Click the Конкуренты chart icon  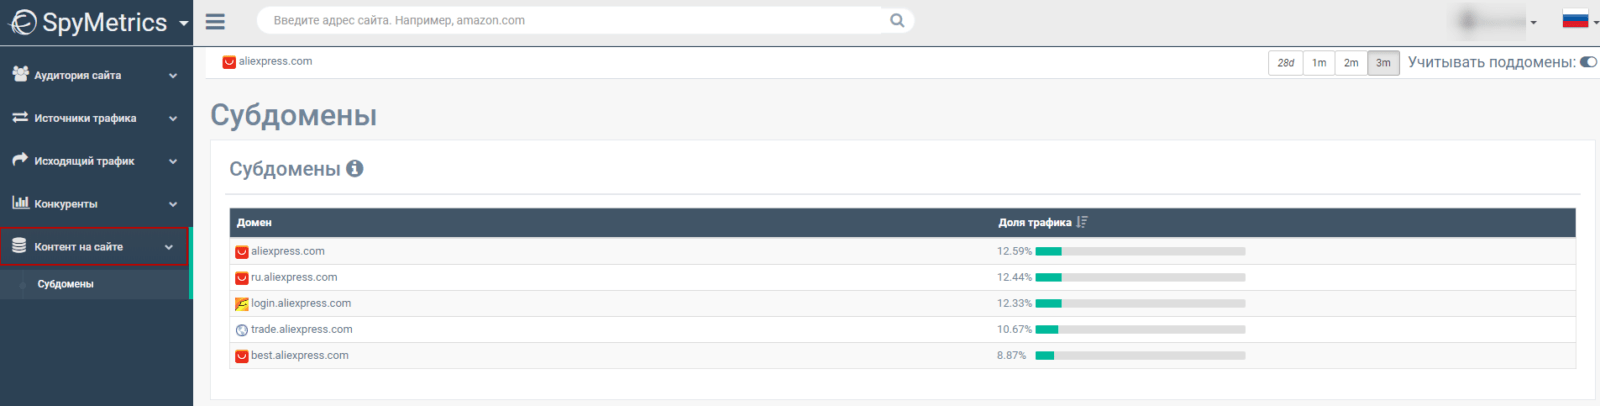20,203
